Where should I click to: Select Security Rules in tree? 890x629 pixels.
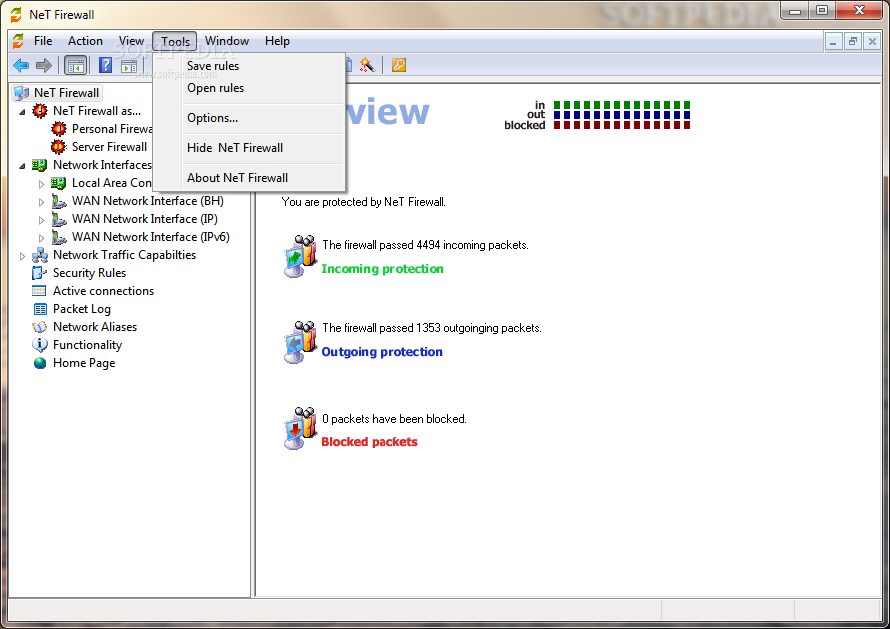(x=90, y=273)
